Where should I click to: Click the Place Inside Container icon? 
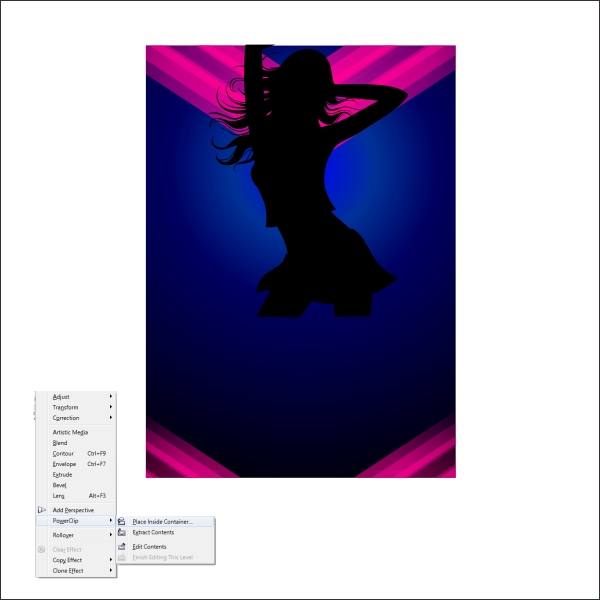point(122,522)
